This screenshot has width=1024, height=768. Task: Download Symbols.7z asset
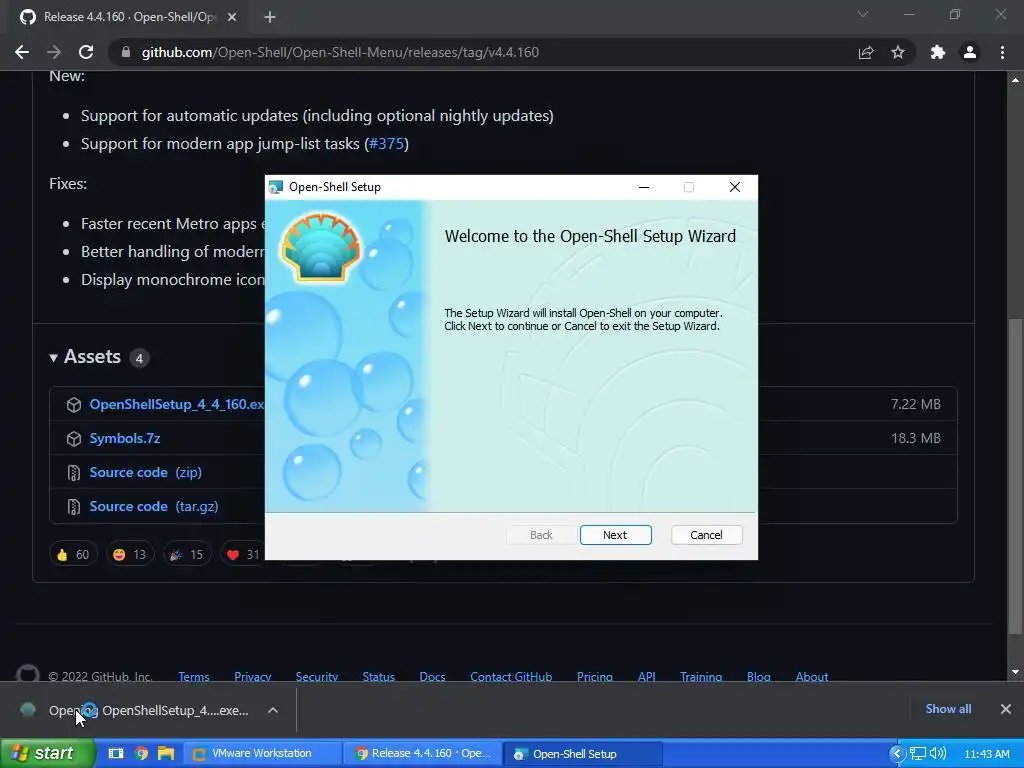[125, 438]
